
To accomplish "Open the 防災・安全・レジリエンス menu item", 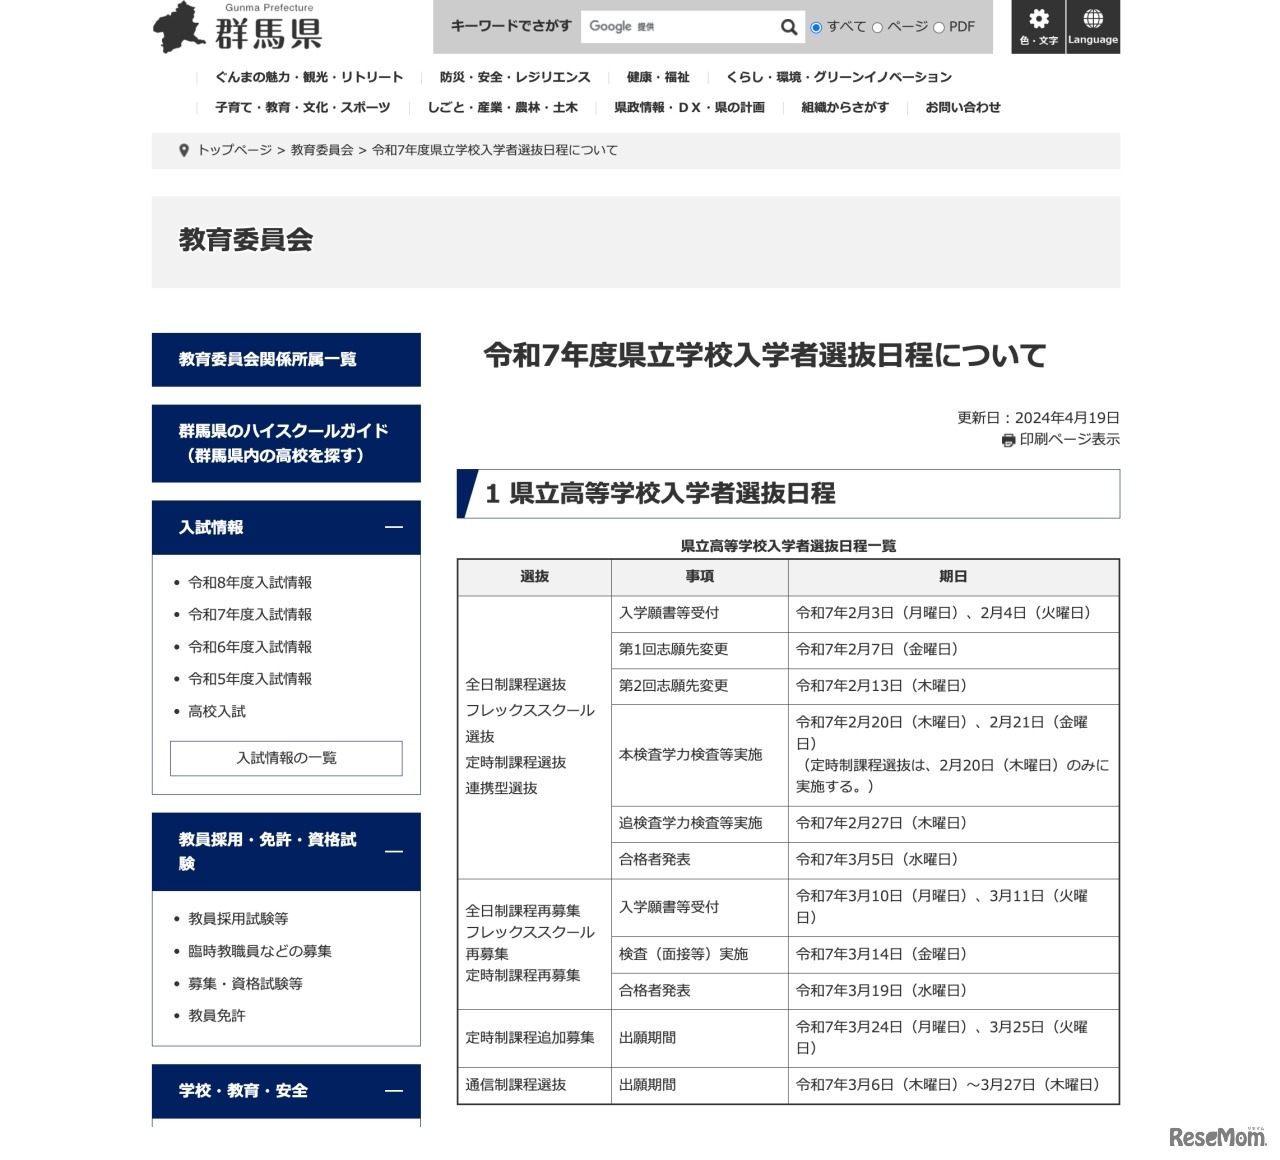I will pyautogui.click(x=513, y=77).
